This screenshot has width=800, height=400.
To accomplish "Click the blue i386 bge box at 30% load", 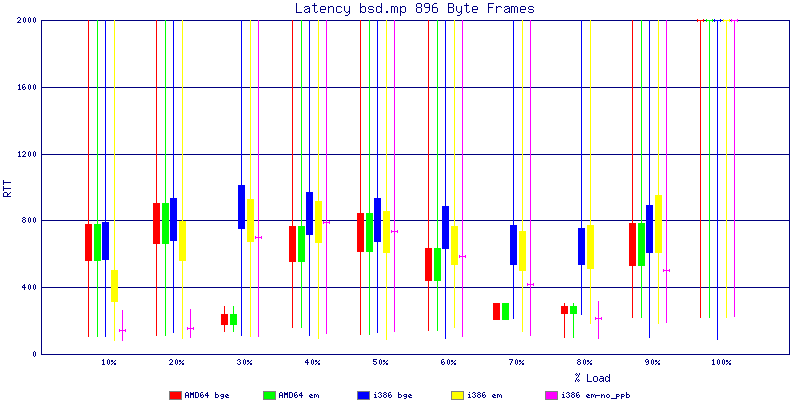I will pyautogui.click(x=241, y=207).
